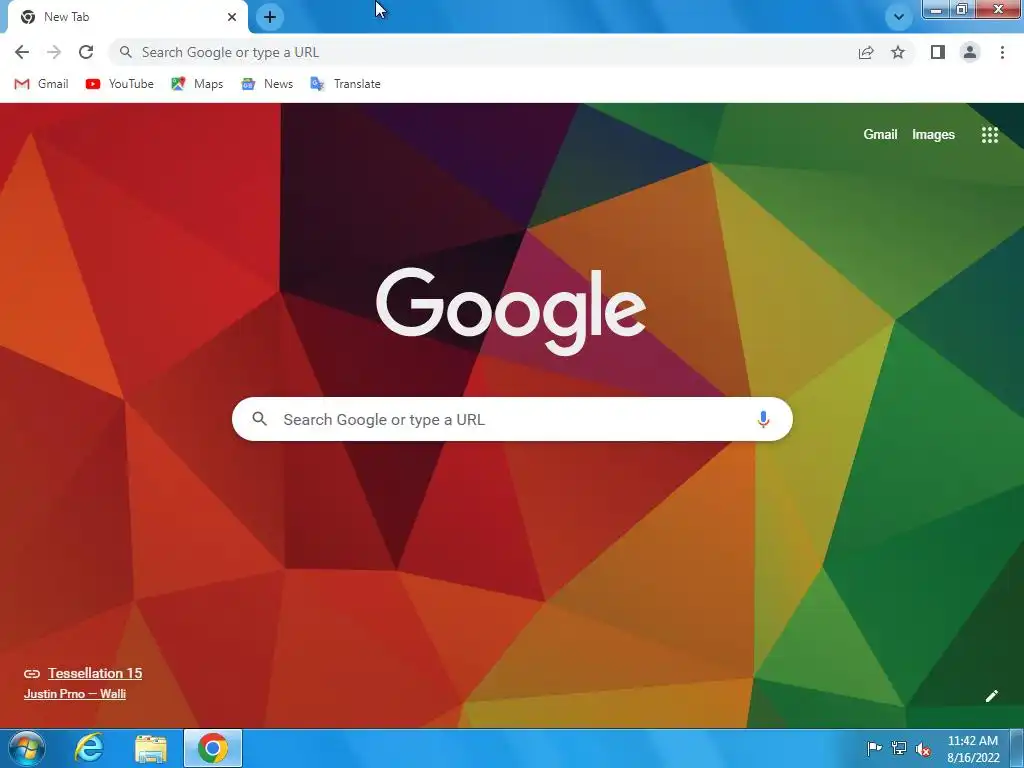Open the Maps bookmark
1024x768 pixels.
197,84
